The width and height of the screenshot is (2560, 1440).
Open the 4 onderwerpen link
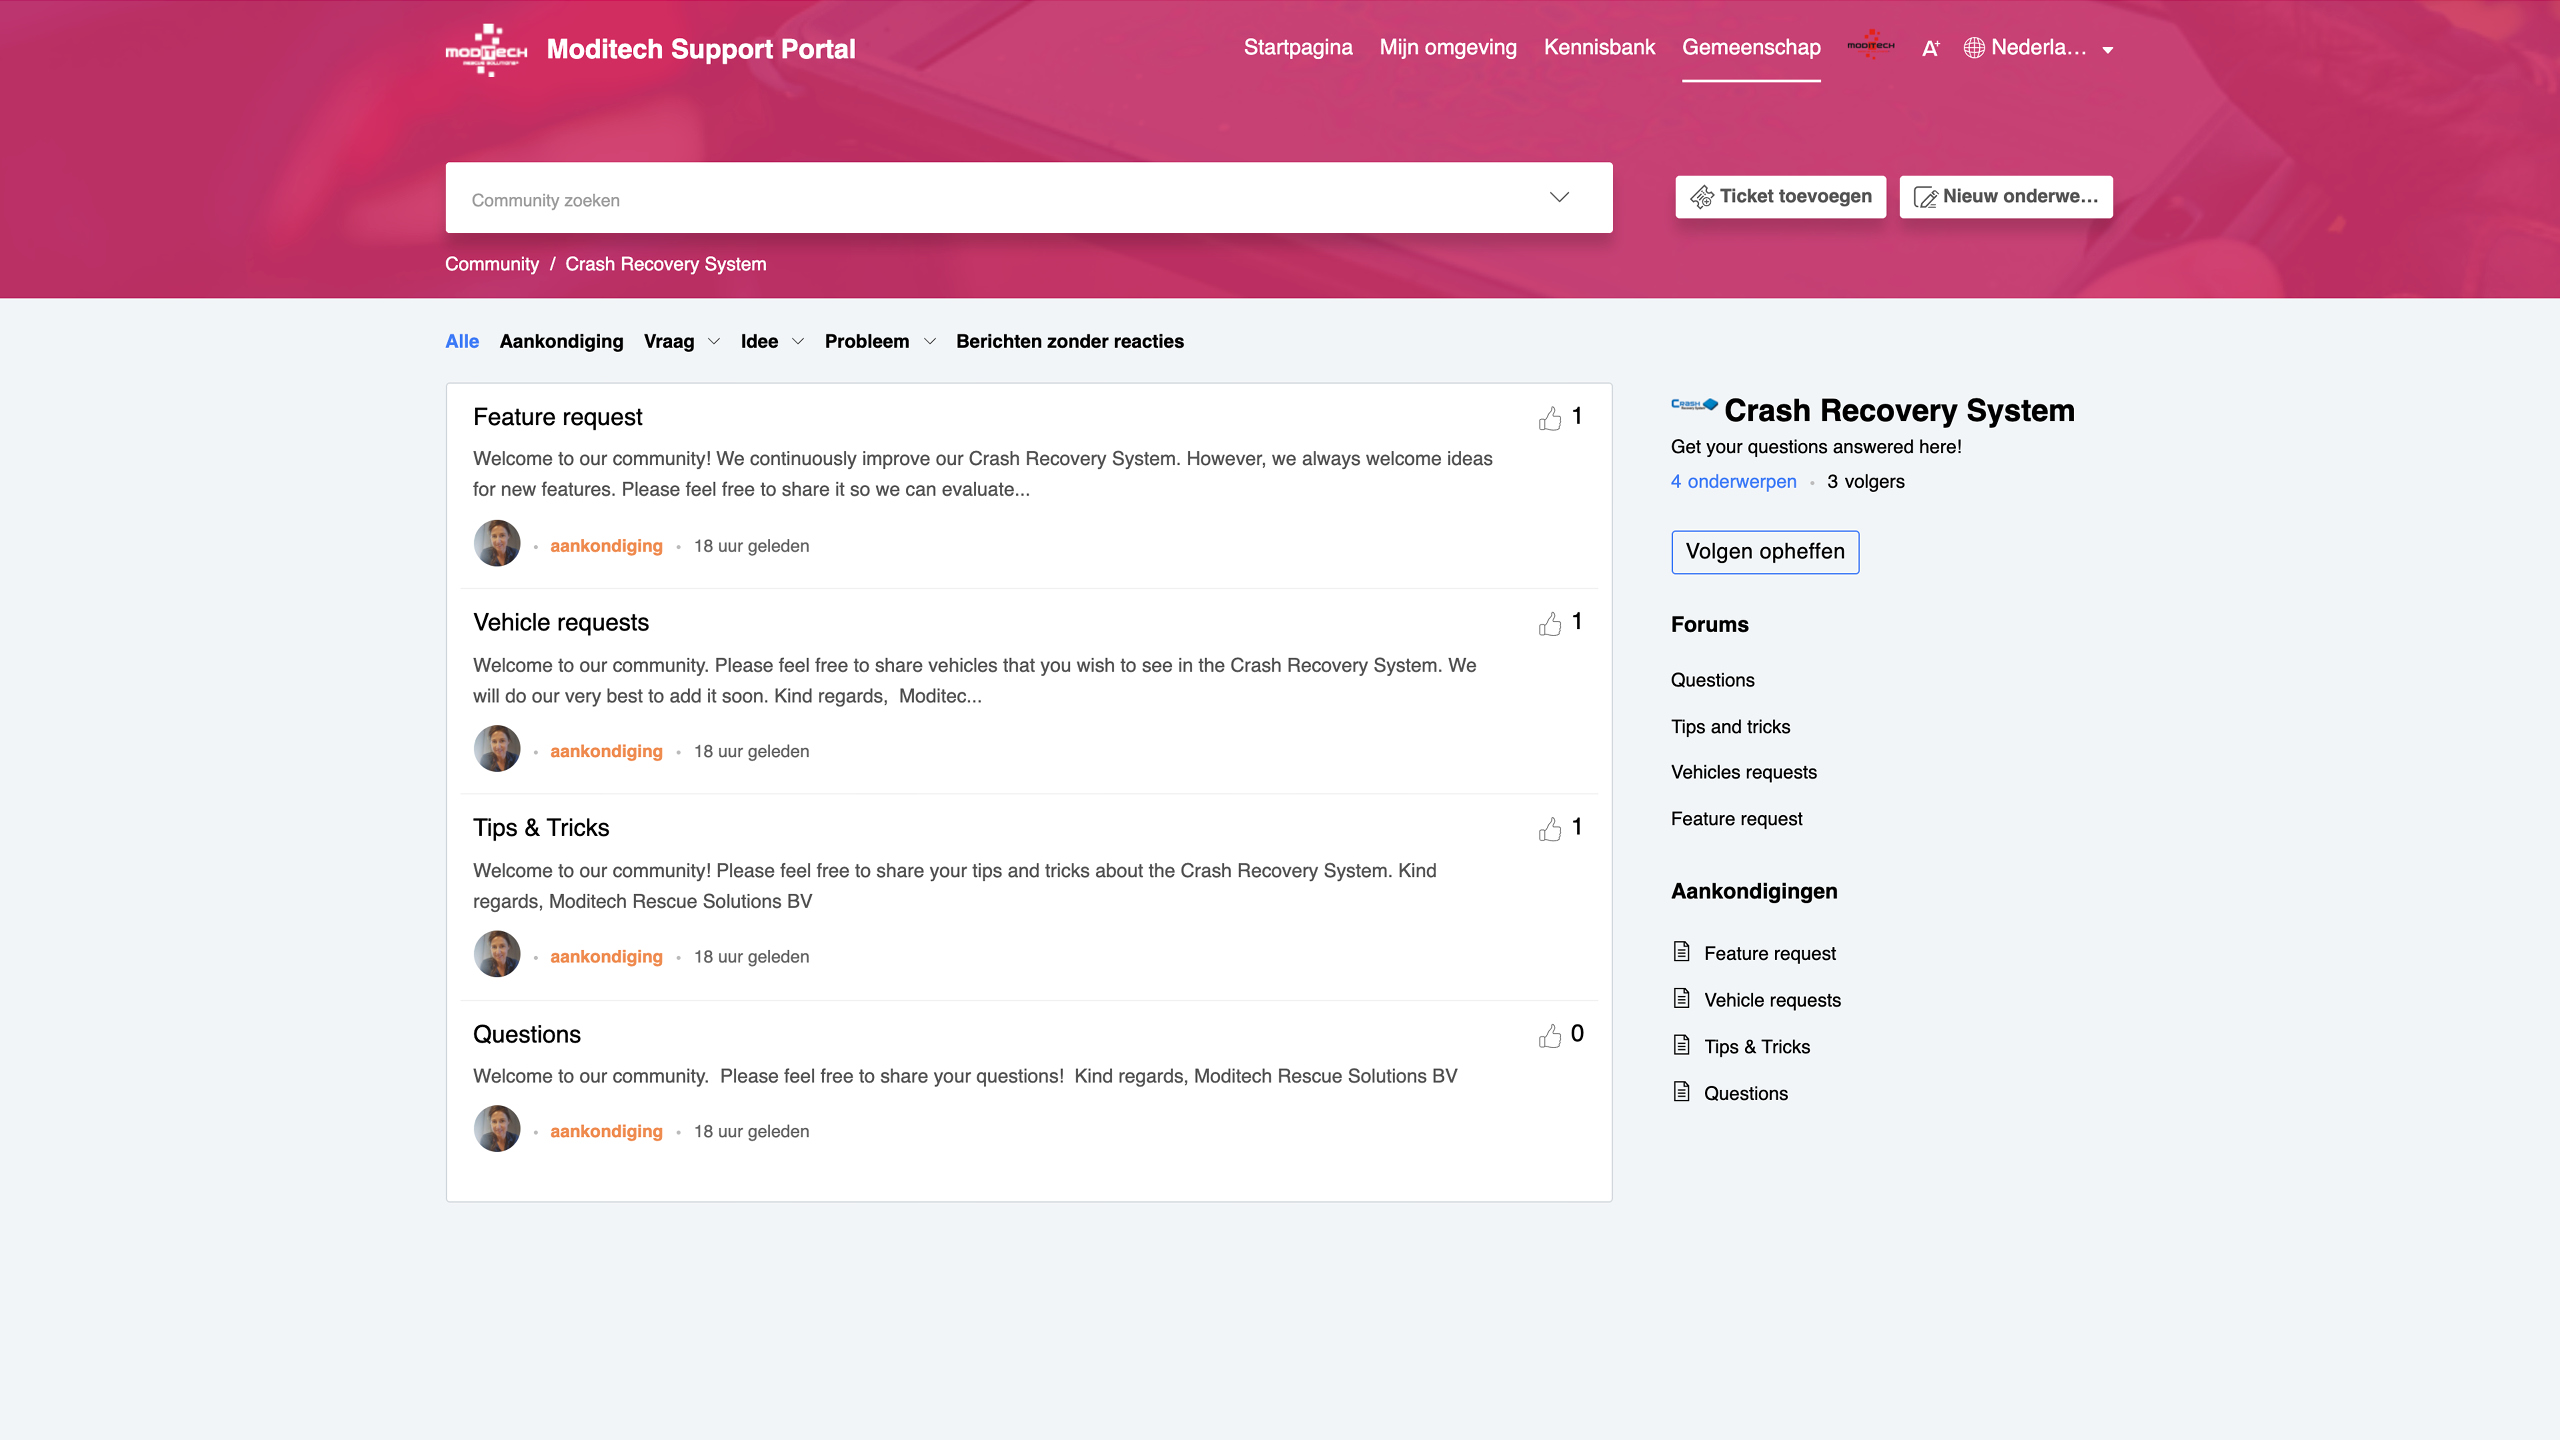pos(1733,481)
